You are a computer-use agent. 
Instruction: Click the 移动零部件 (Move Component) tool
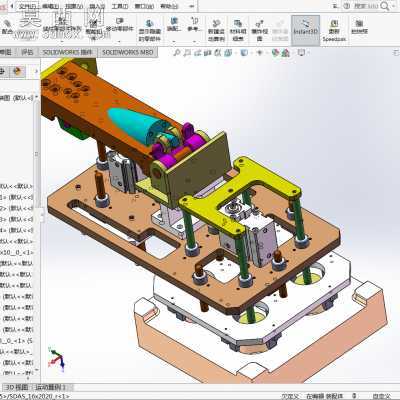tap(120, 26)
